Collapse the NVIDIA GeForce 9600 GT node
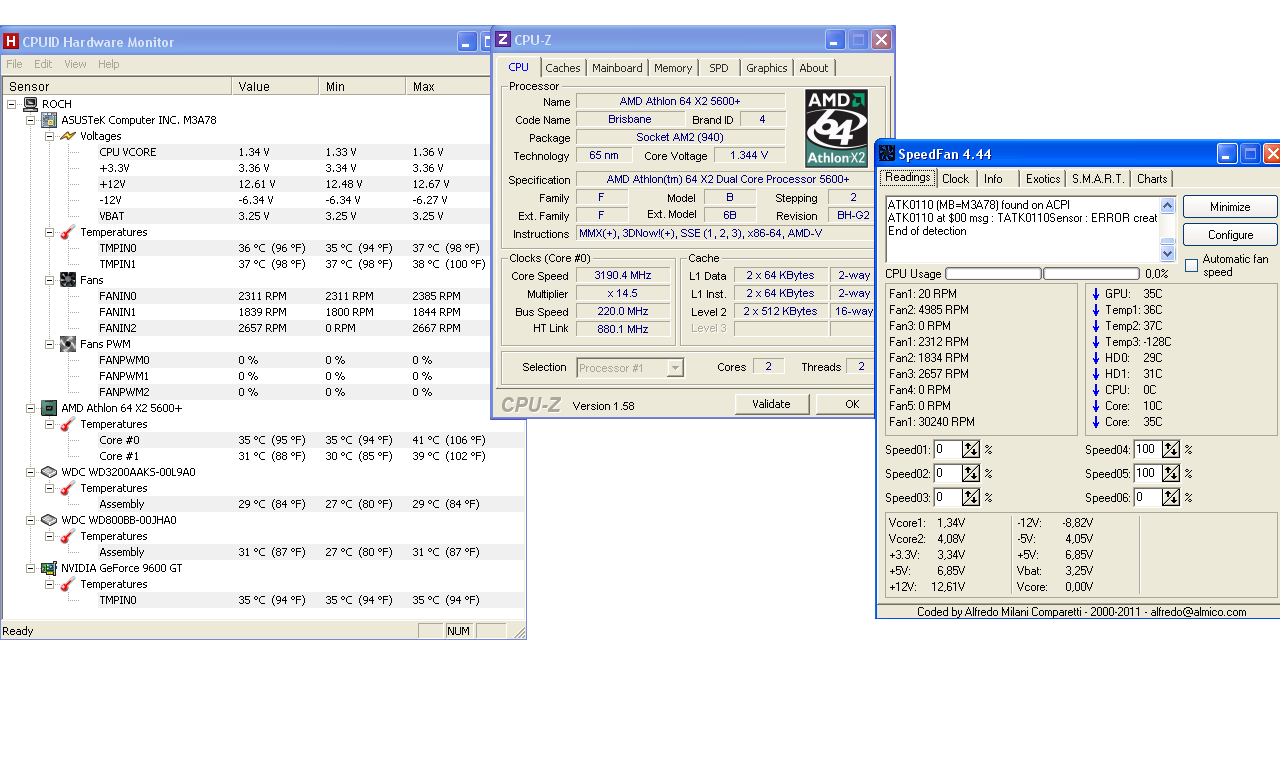1280x768 pixels. (x=31, y=568)
